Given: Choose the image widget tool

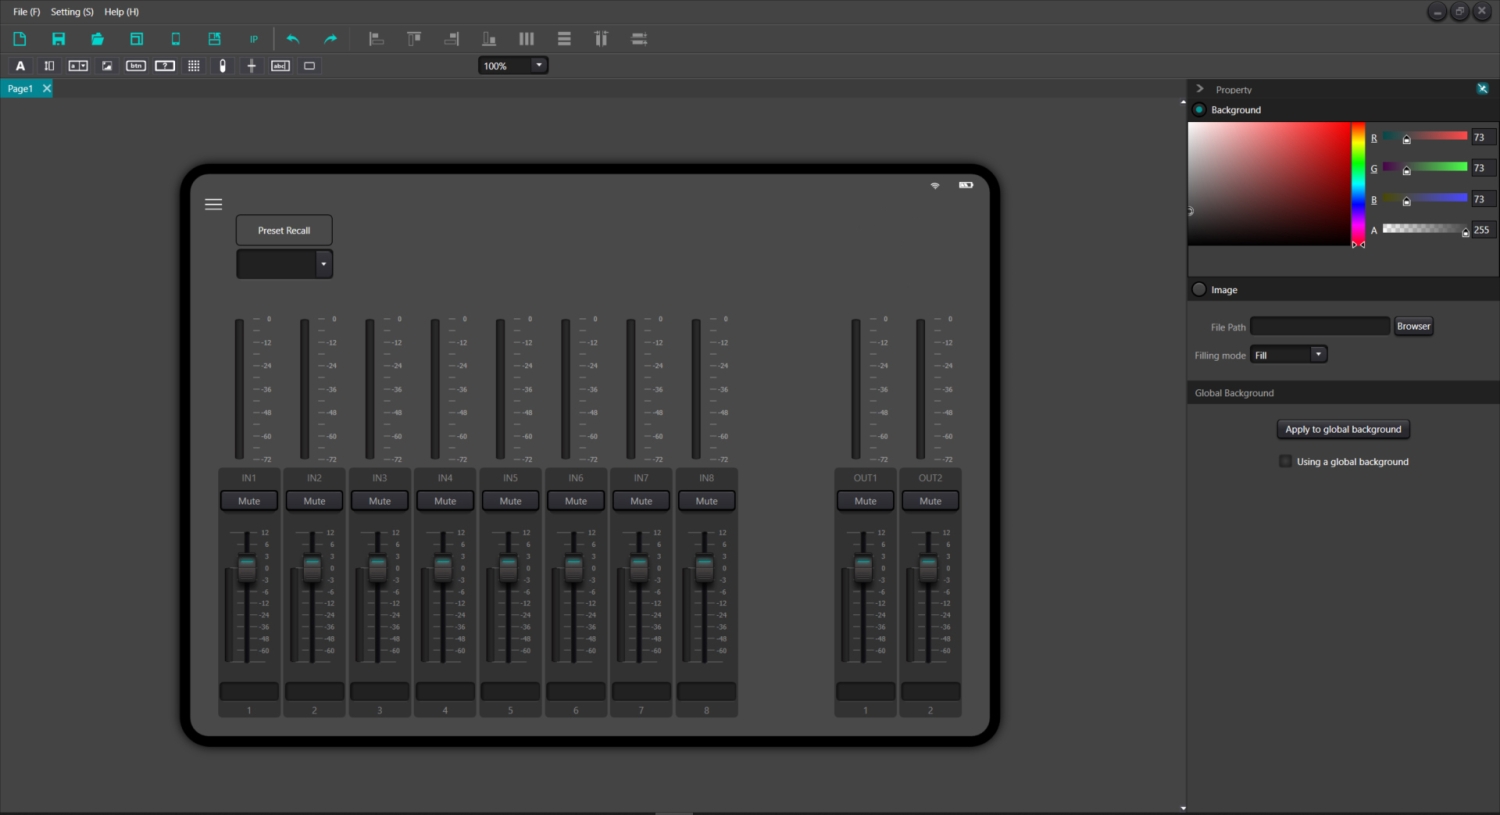Looking at the screenshot, I should click(107, 66).
